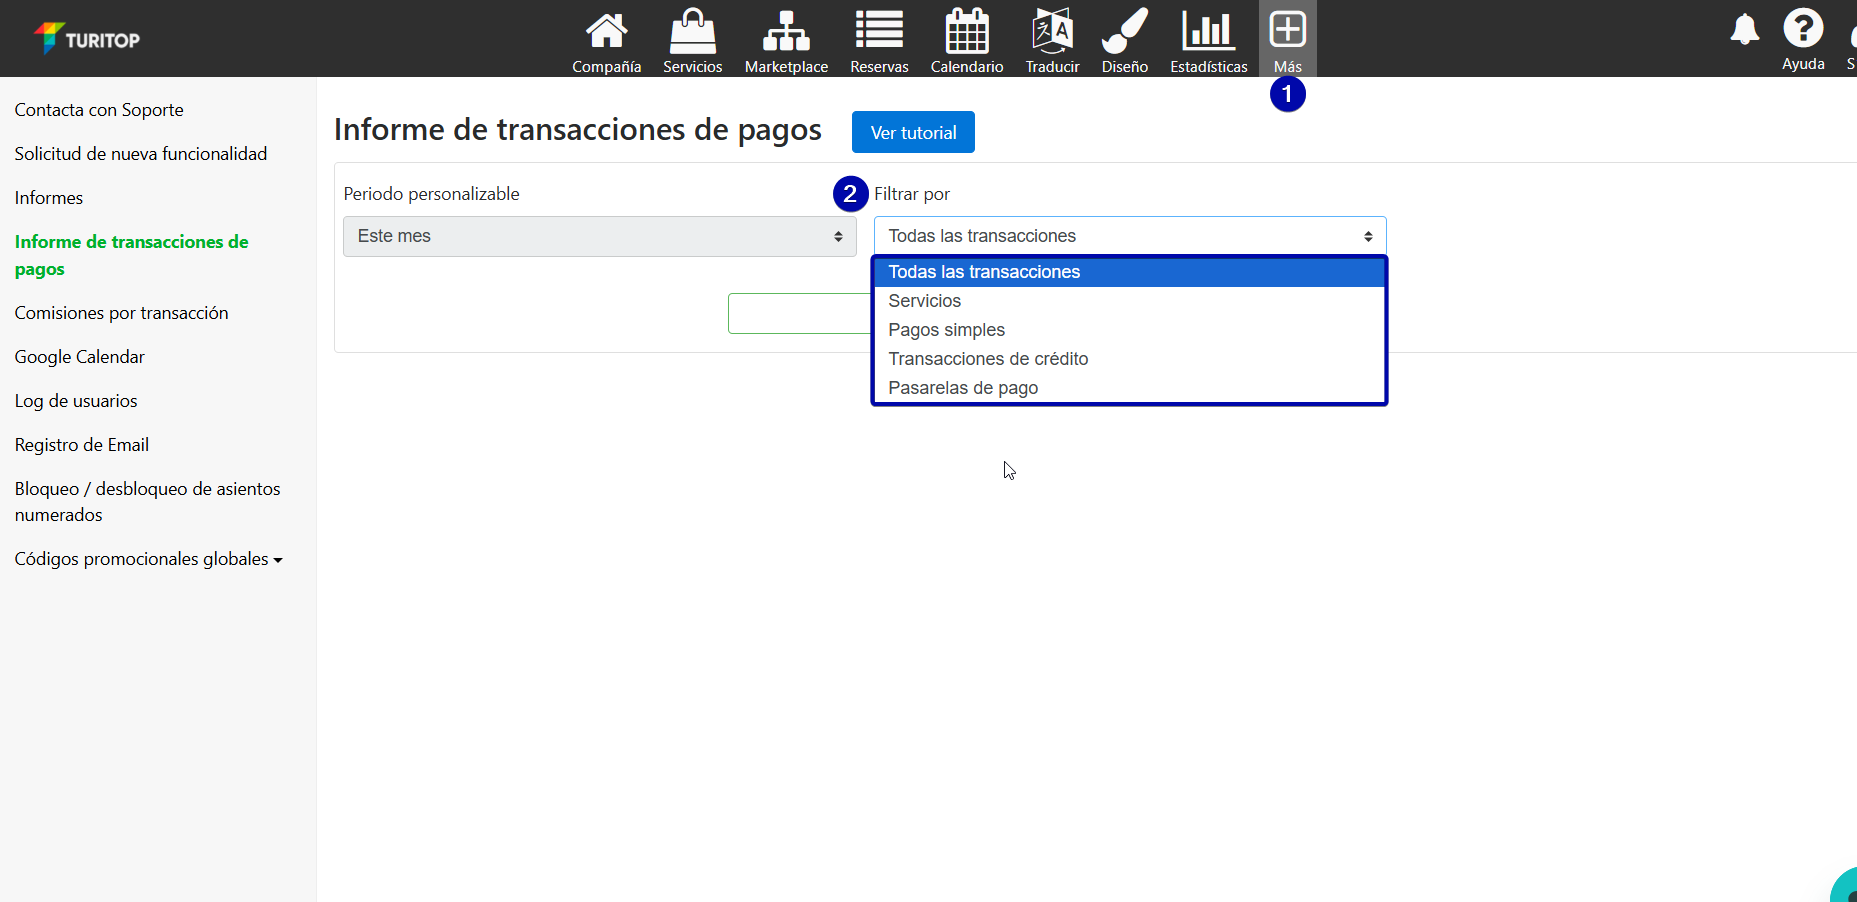This screenshot has width=1857, height=902.
Task: Click the Ver tutorial button
Action: click(912, 133)
